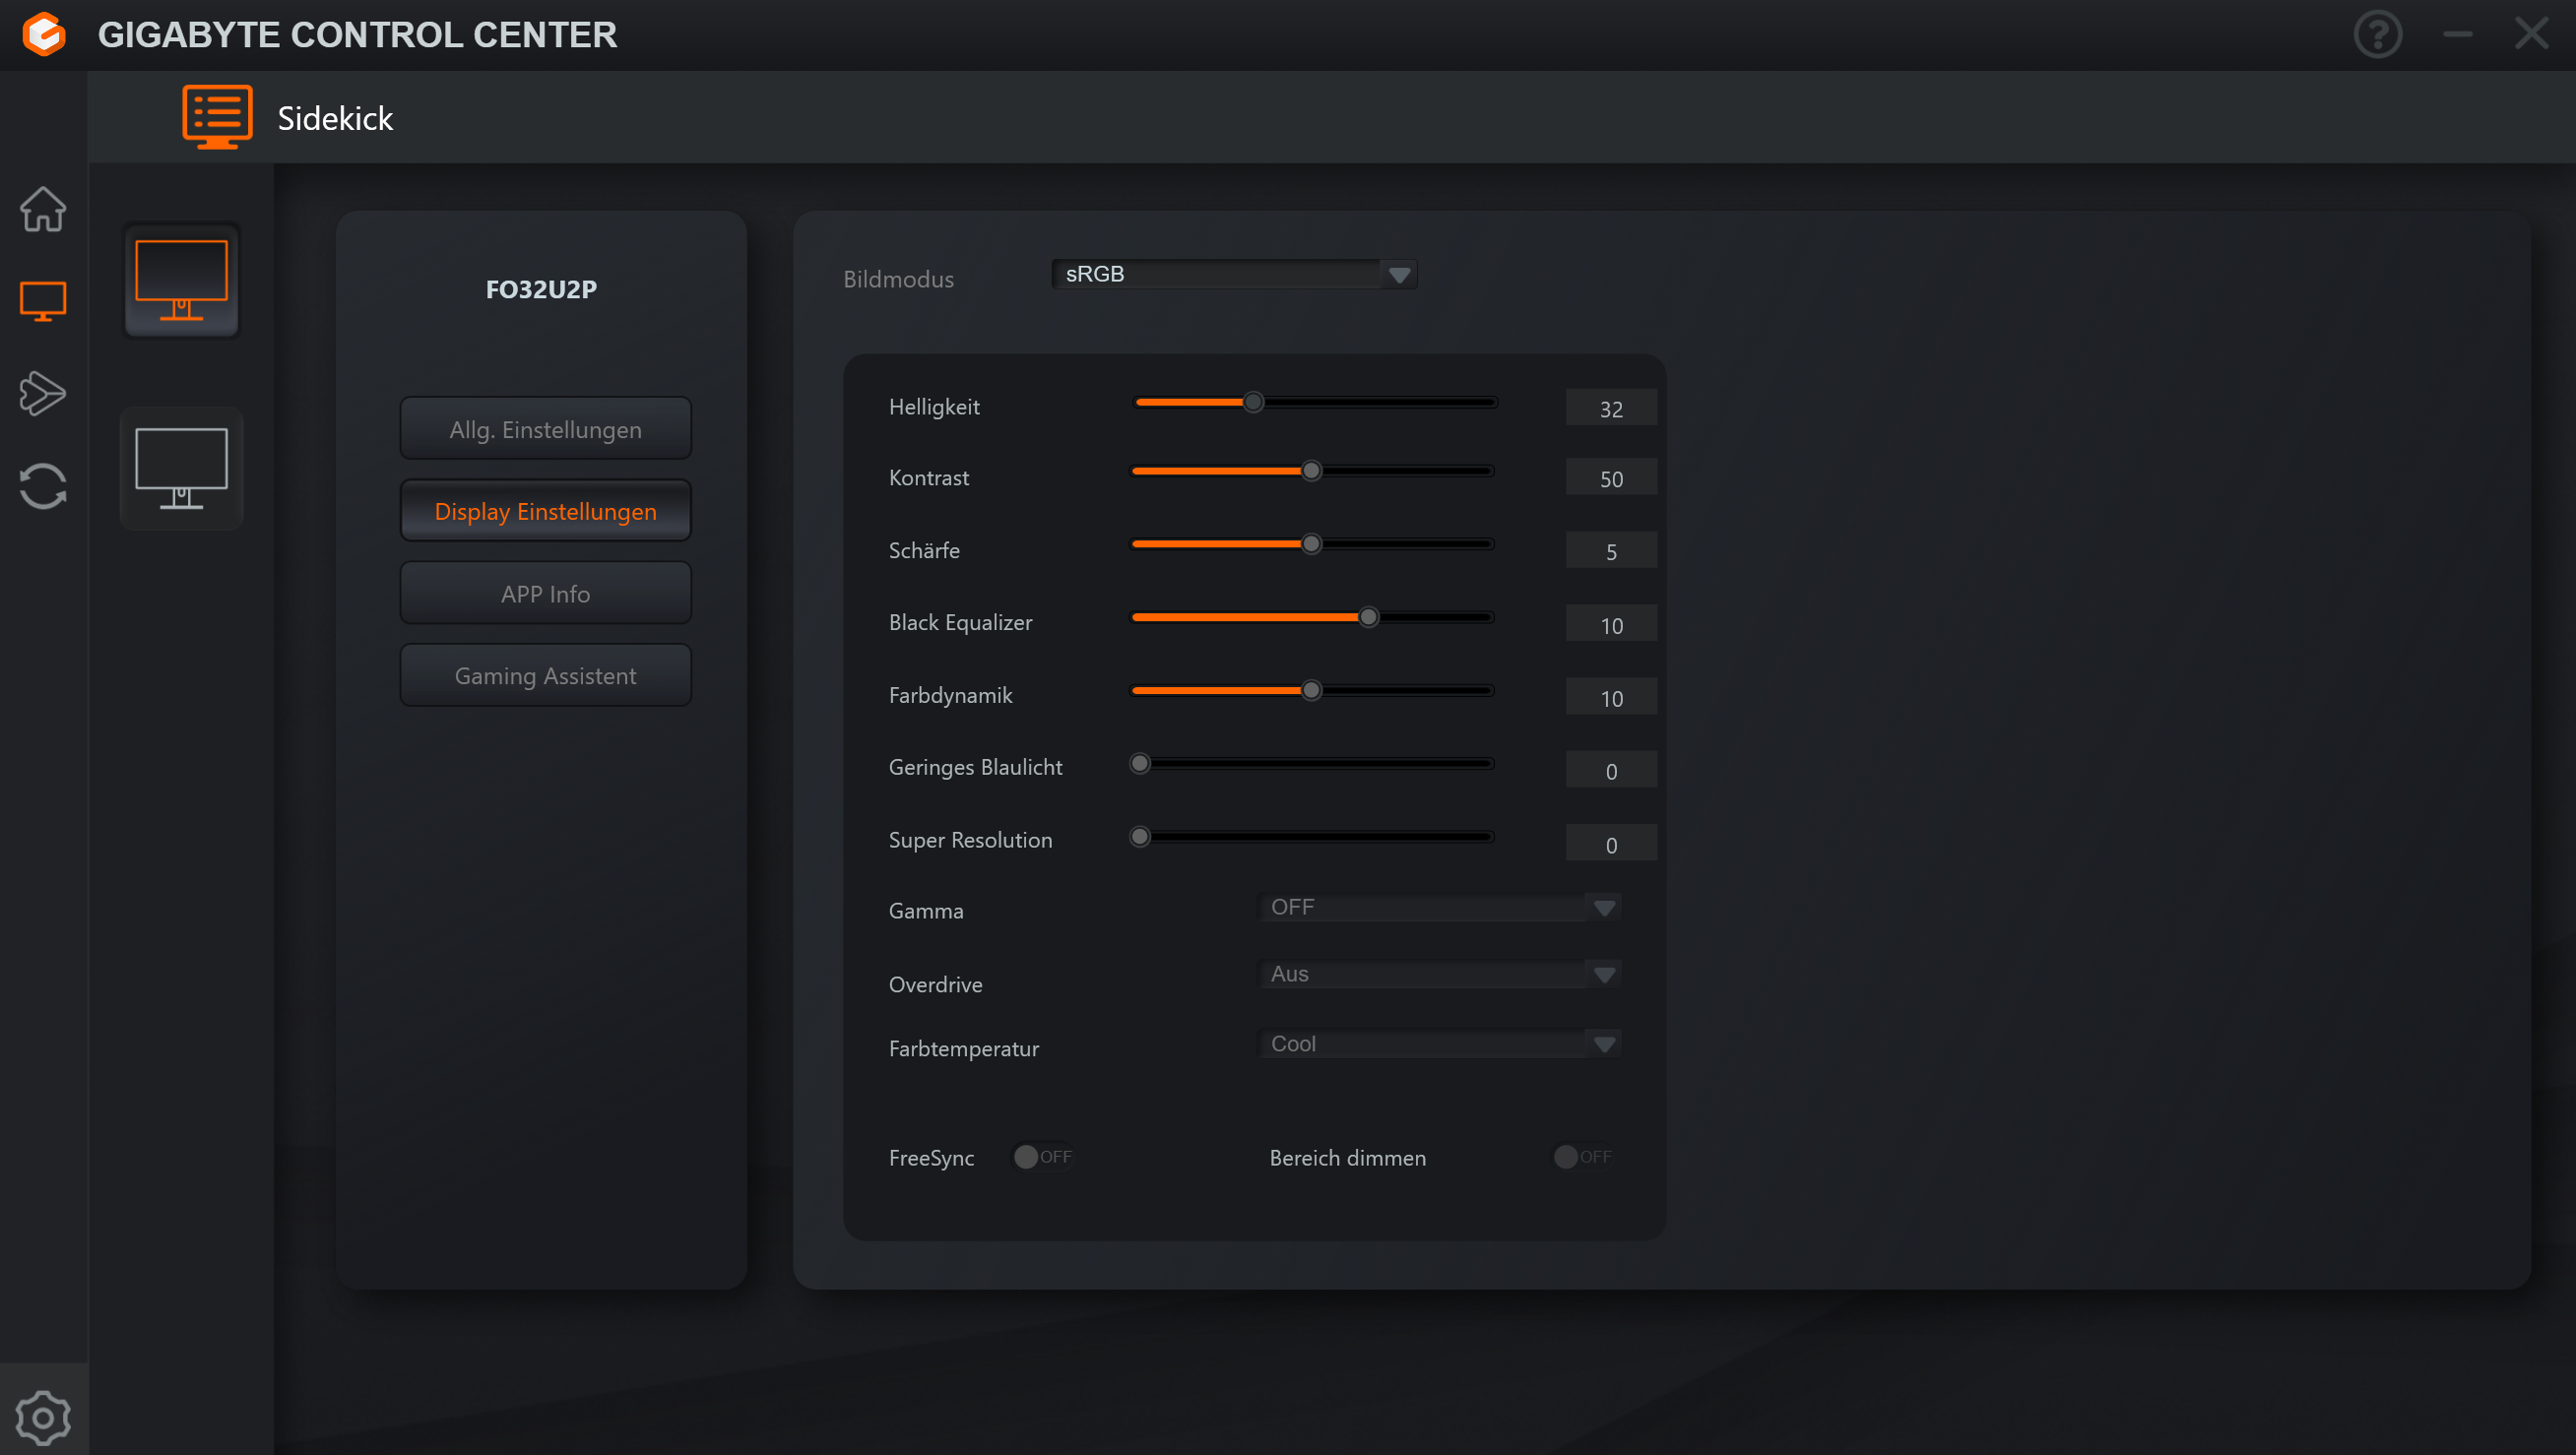Open APP Info
Screen dimensions: 2576x1455
(x=545, y=593)
